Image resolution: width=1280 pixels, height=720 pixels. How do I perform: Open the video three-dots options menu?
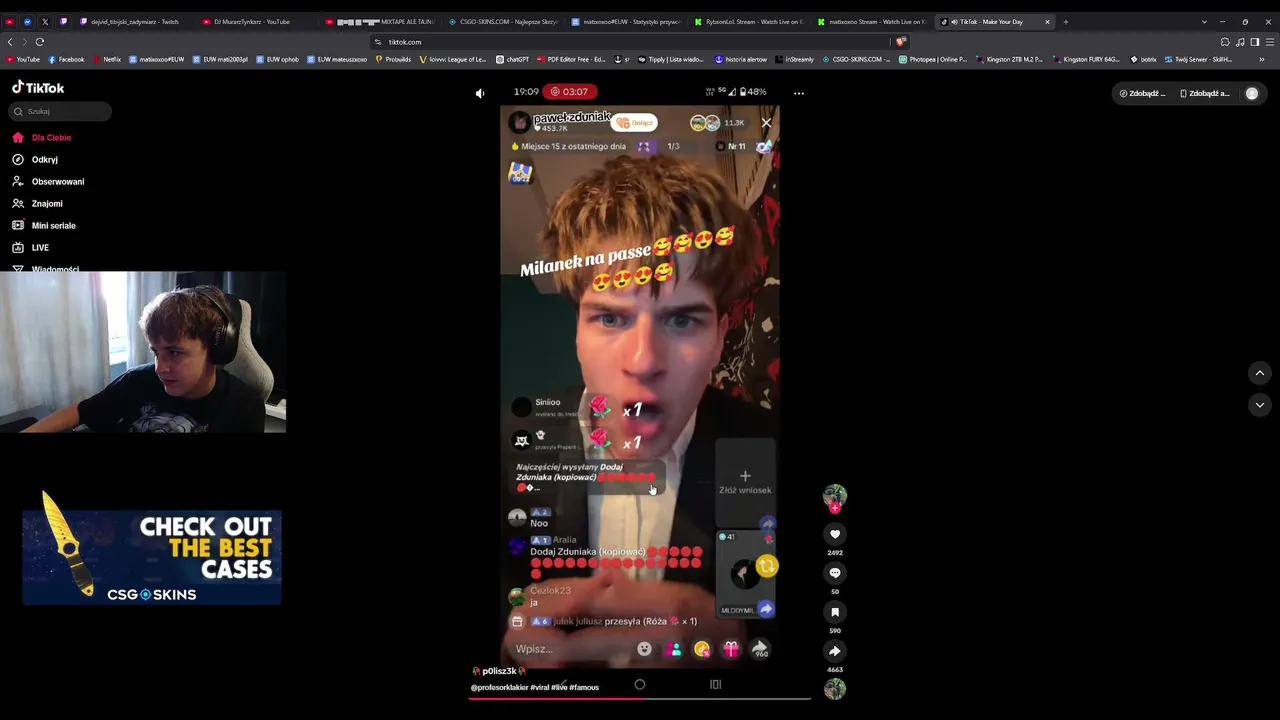coord(798,93)
